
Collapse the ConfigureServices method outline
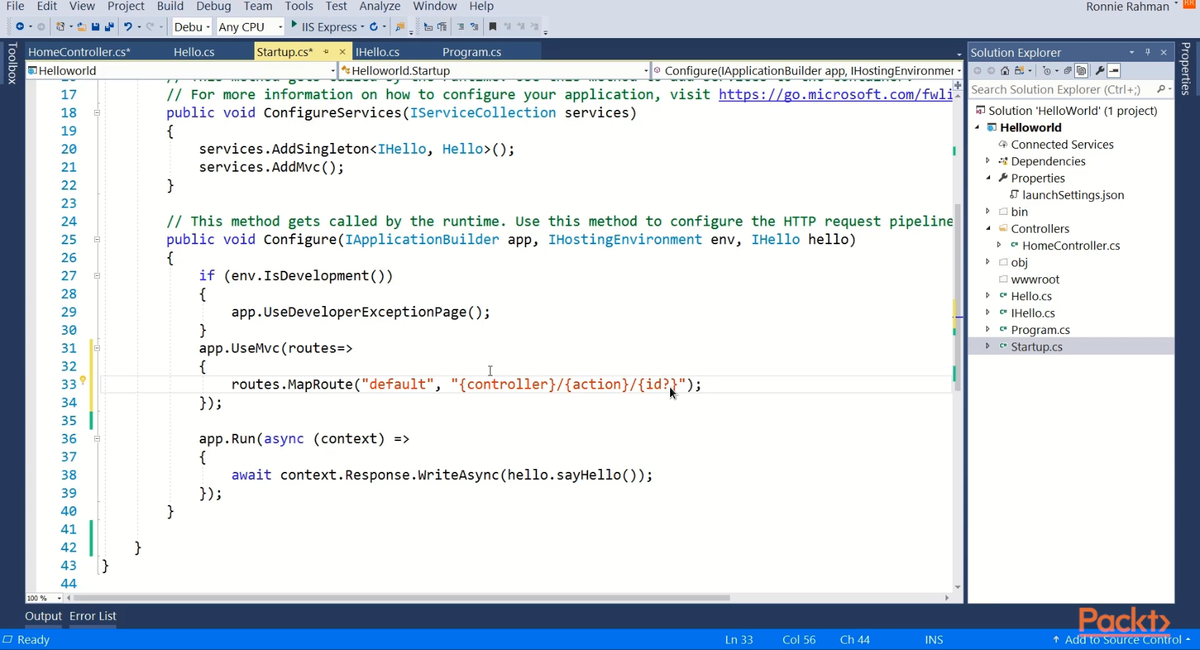click(x=97, y=113)
